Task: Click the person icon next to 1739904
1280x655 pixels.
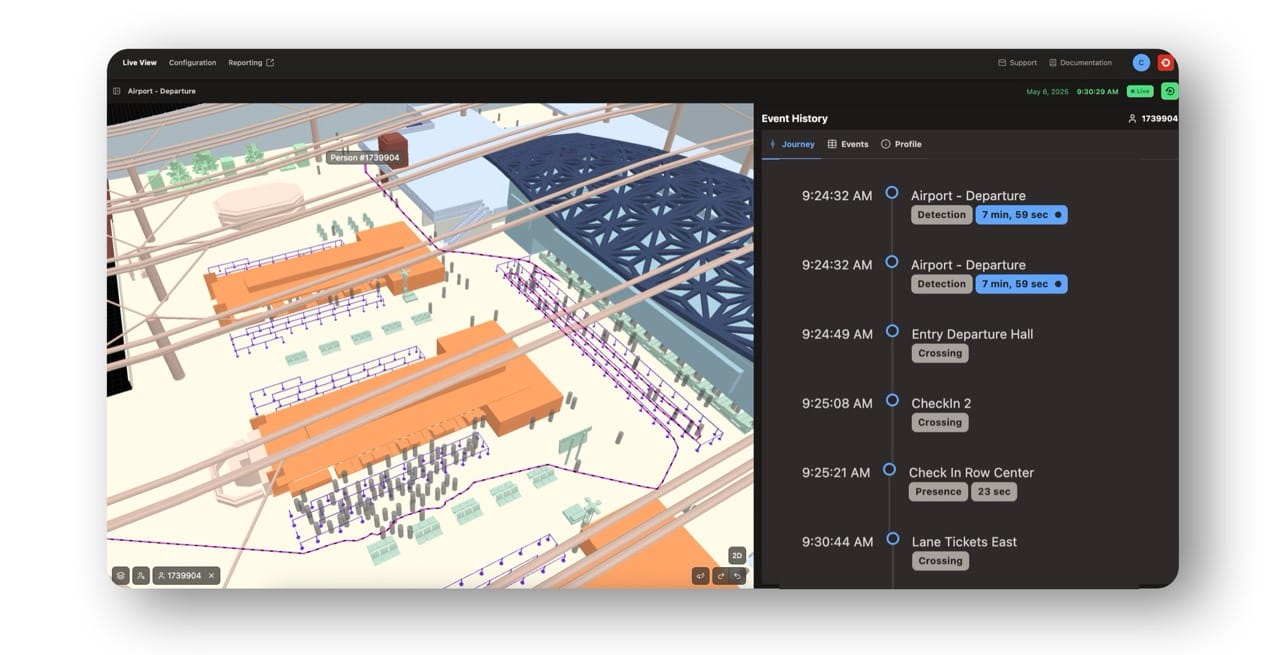Action: tap(1132, 118)
